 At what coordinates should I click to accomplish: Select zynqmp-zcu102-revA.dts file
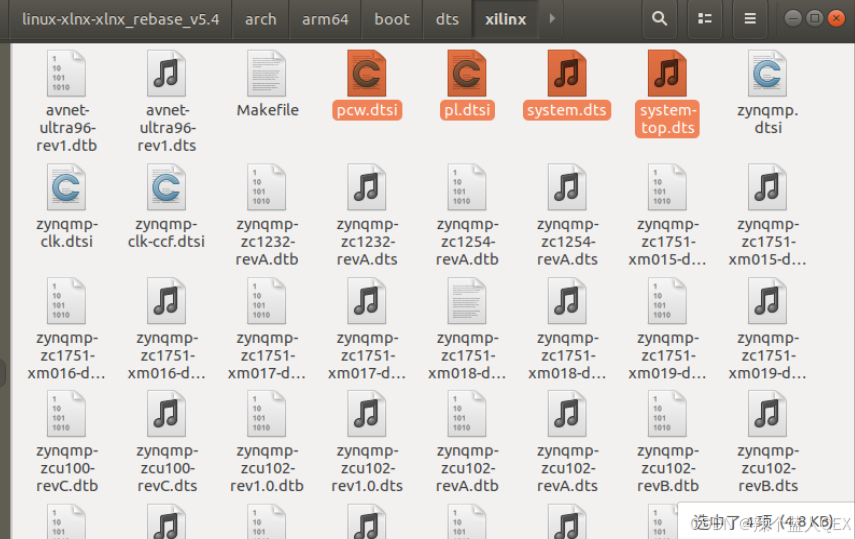[567, 442]
